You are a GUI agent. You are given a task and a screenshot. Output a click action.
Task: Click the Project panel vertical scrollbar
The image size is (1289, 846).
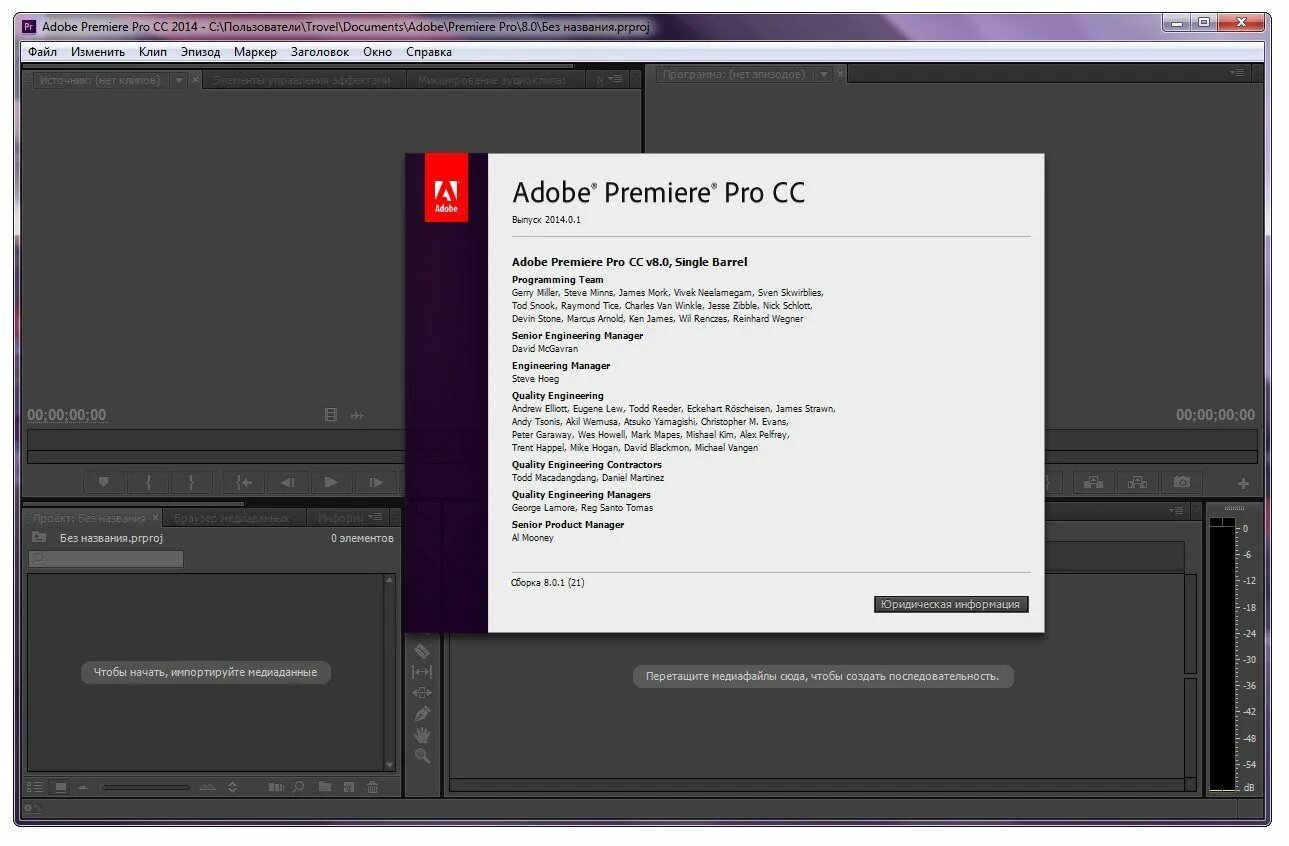[x=390, y=671]
